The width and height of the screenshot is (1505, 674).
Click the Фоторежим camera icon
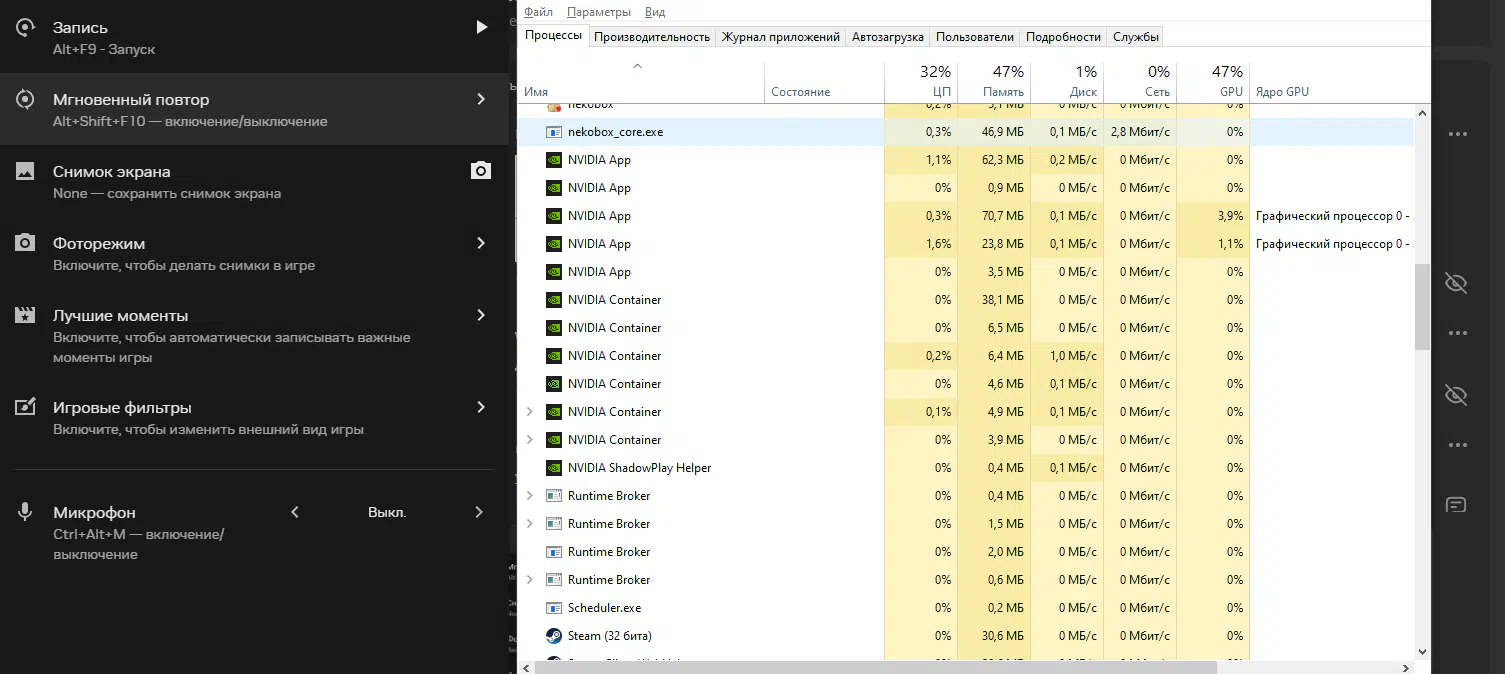pos(25,243)
